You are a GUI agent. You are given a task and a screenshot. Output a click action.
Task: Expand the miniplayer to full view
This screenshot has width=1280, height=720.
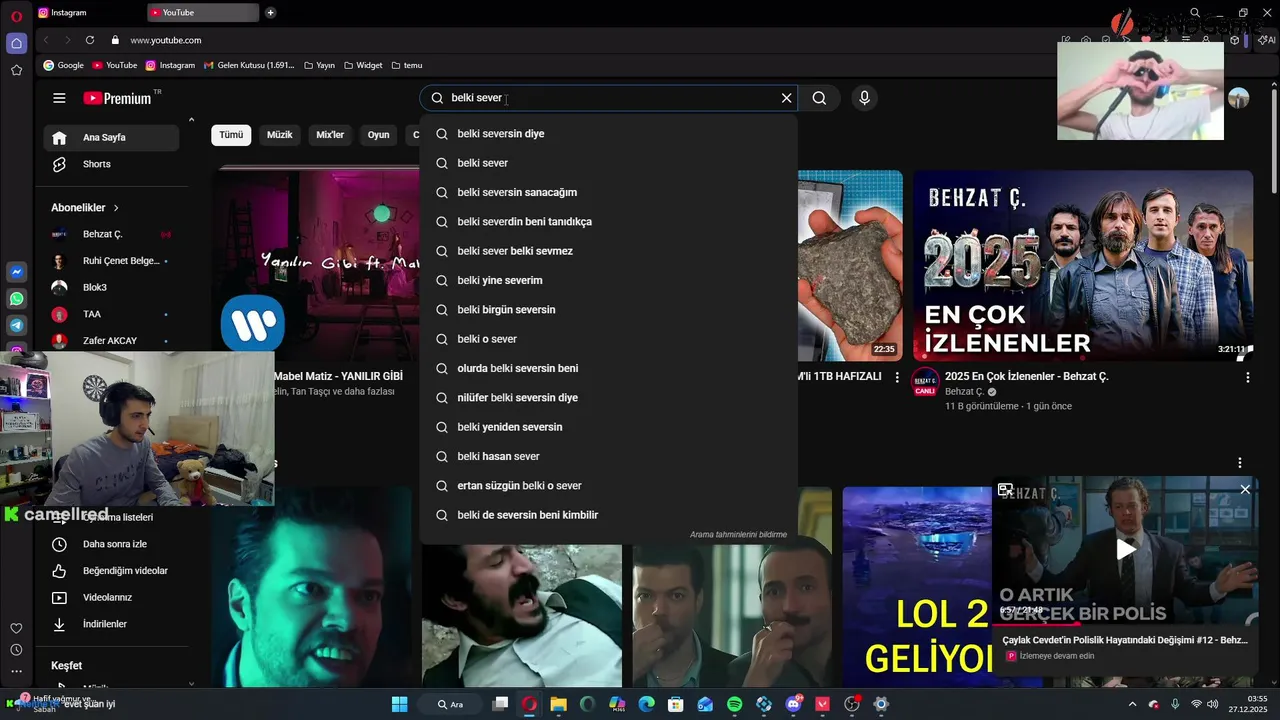pos(1005,489)
